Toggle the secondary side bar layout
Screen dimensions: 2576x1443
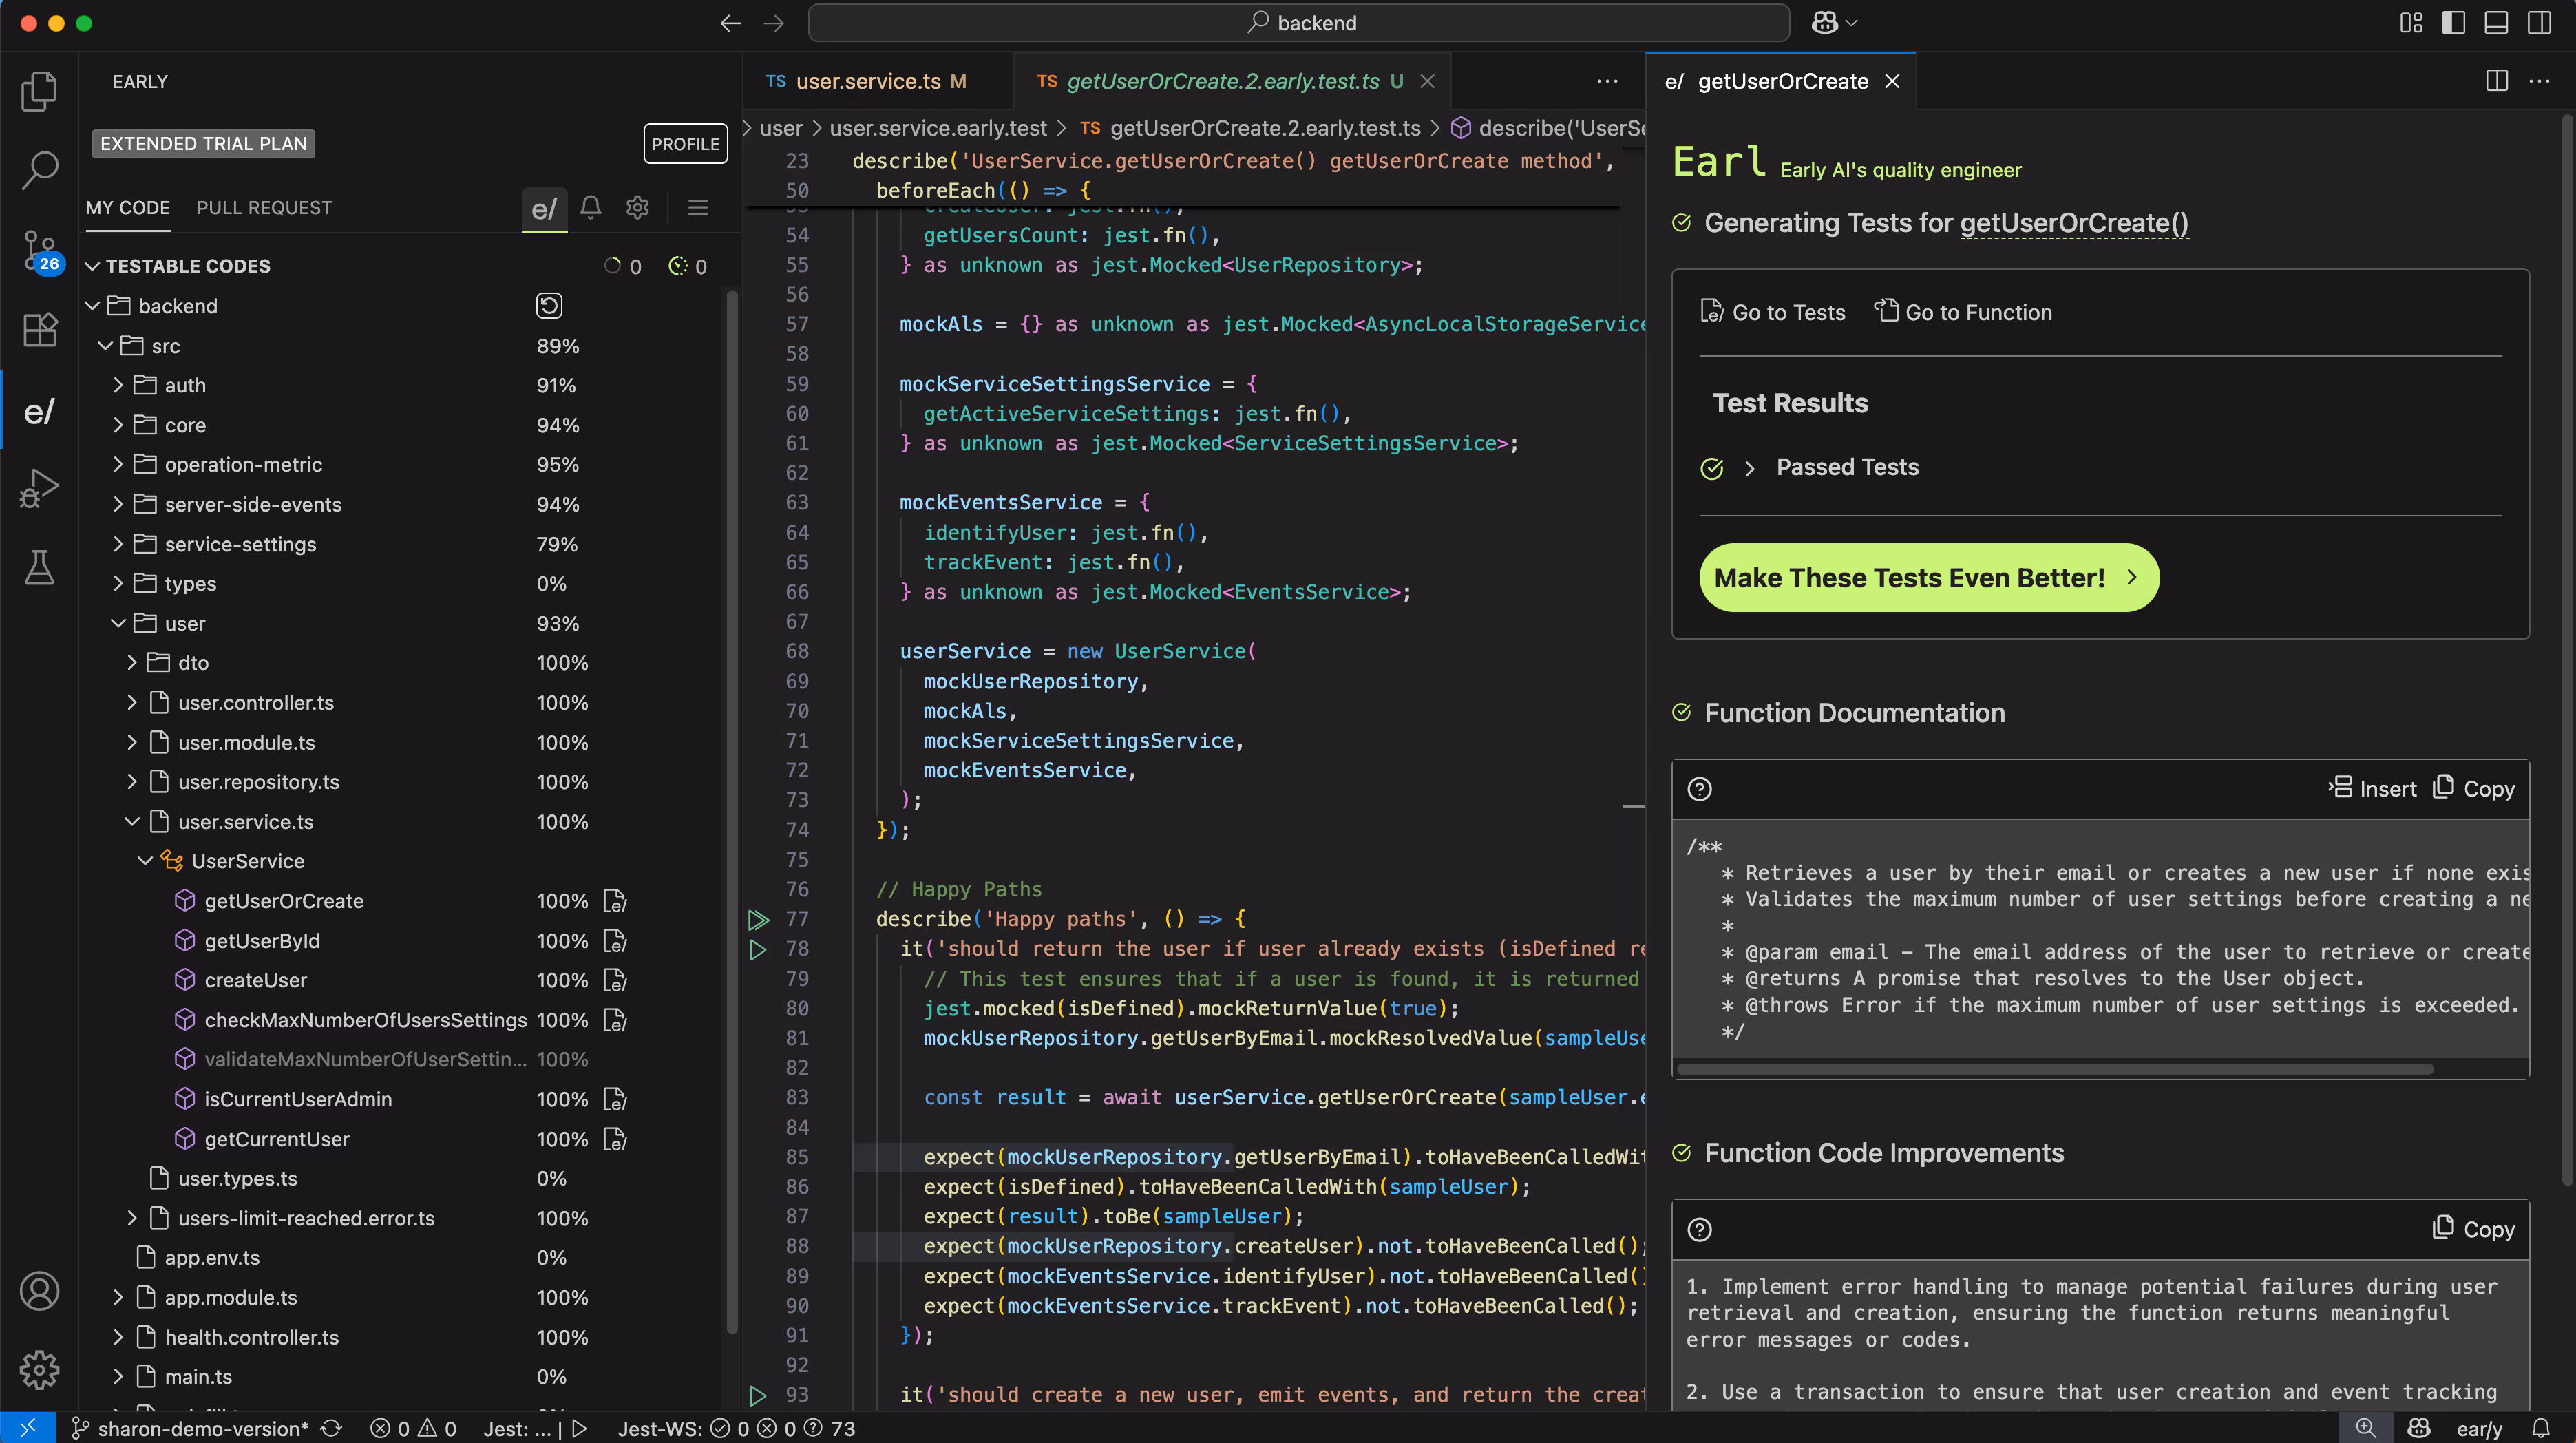(2539, 23)
